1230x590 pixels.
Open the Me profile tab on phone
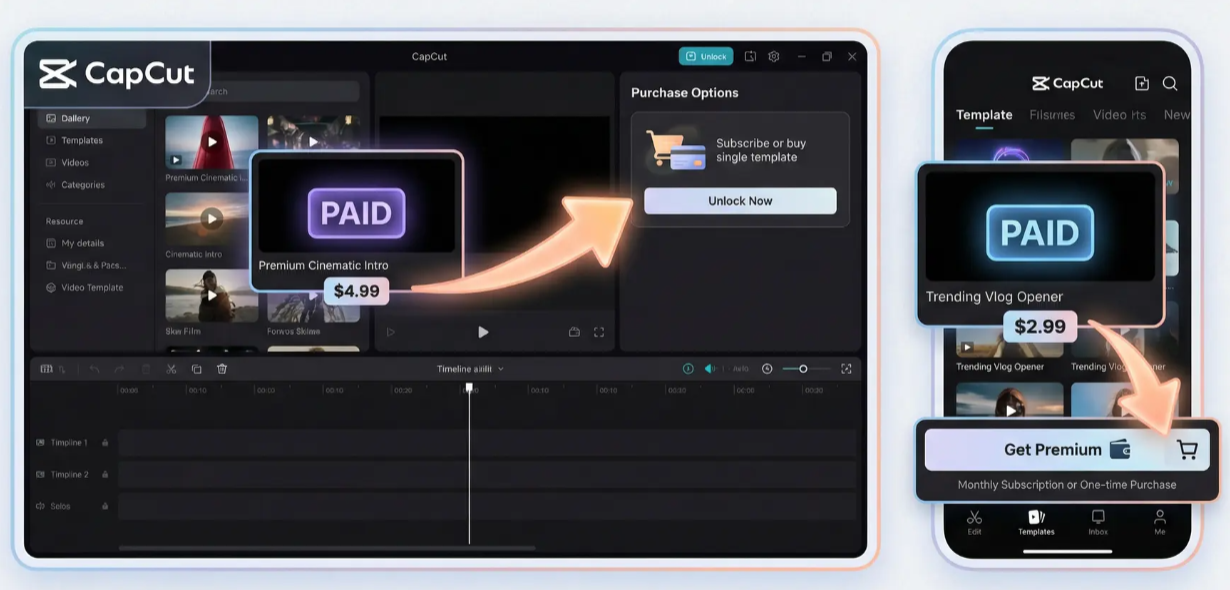point(1160,522)
